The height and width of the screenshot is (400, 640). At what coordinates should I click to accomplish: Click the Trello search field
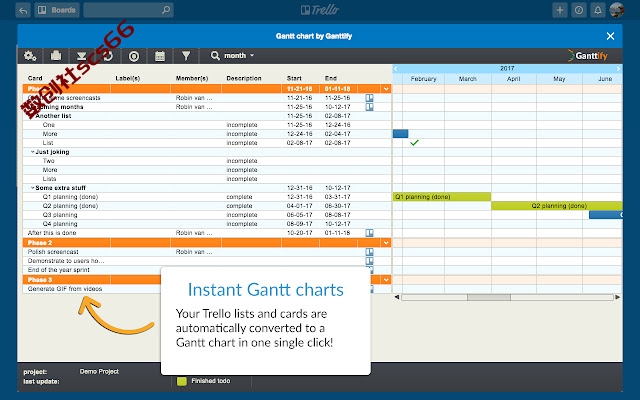(x=128, y=10)
